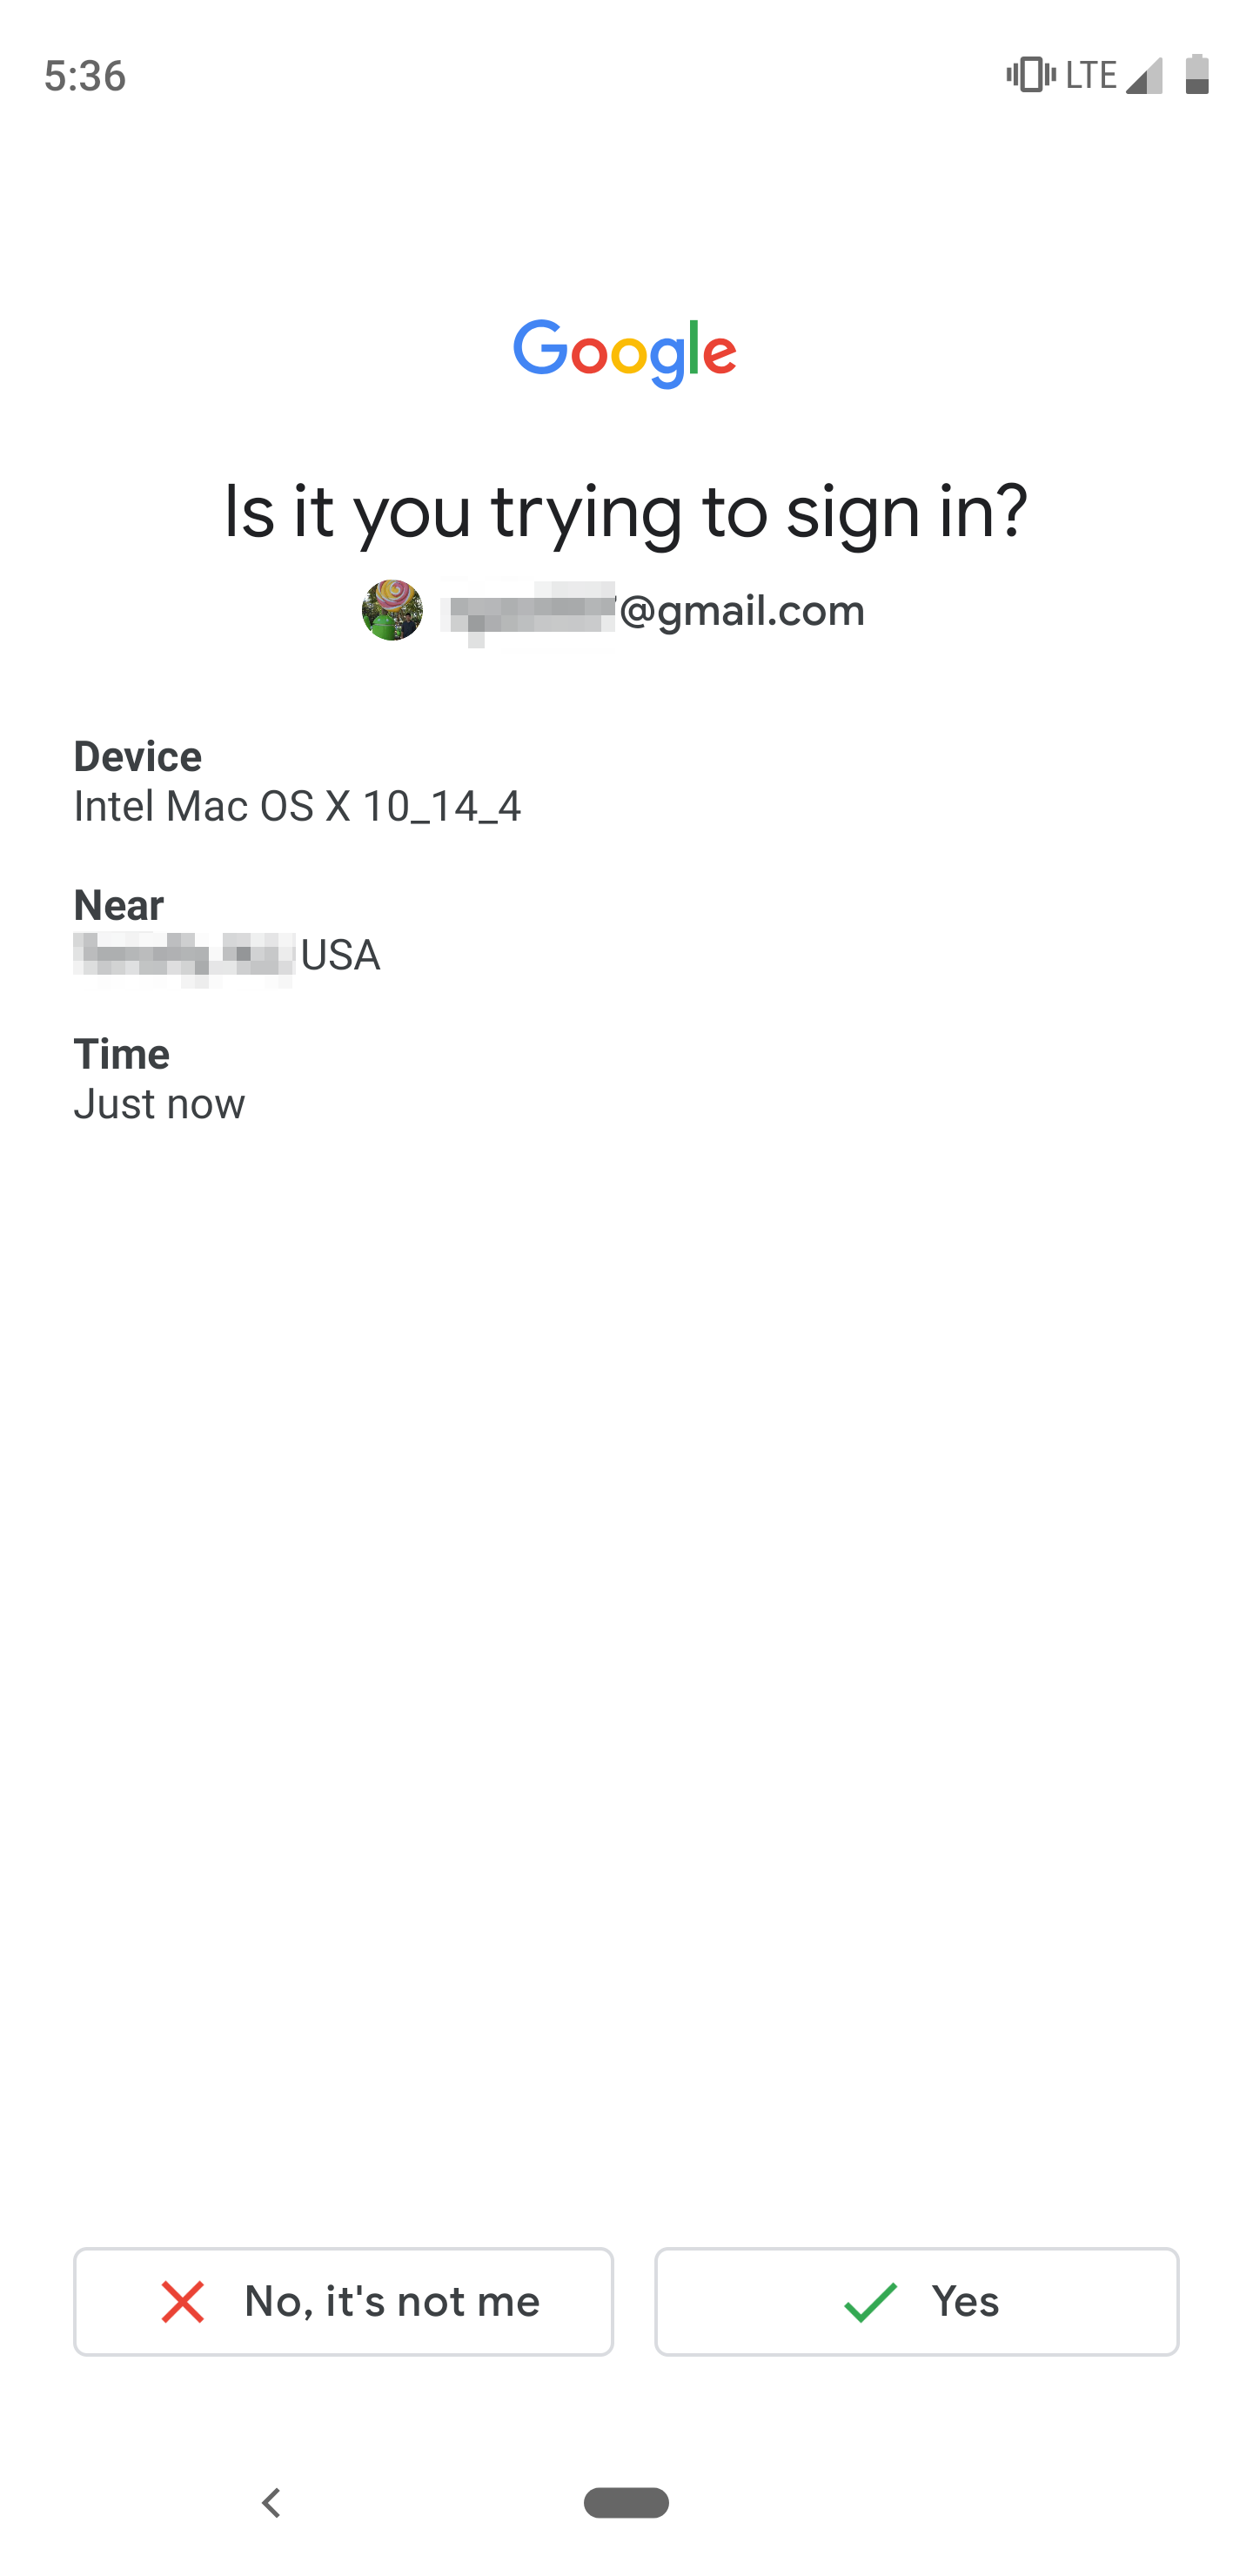Tap the Android back arrow
1253x2576 pixels.
click(270, 2502)
